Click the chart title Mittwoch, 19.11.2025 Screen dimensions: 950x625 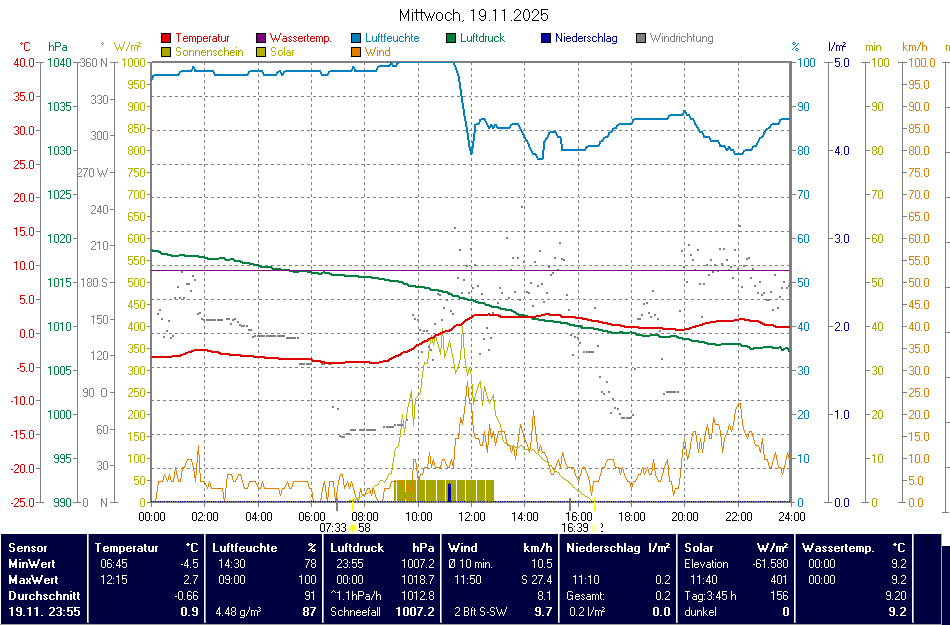(474, 16)
